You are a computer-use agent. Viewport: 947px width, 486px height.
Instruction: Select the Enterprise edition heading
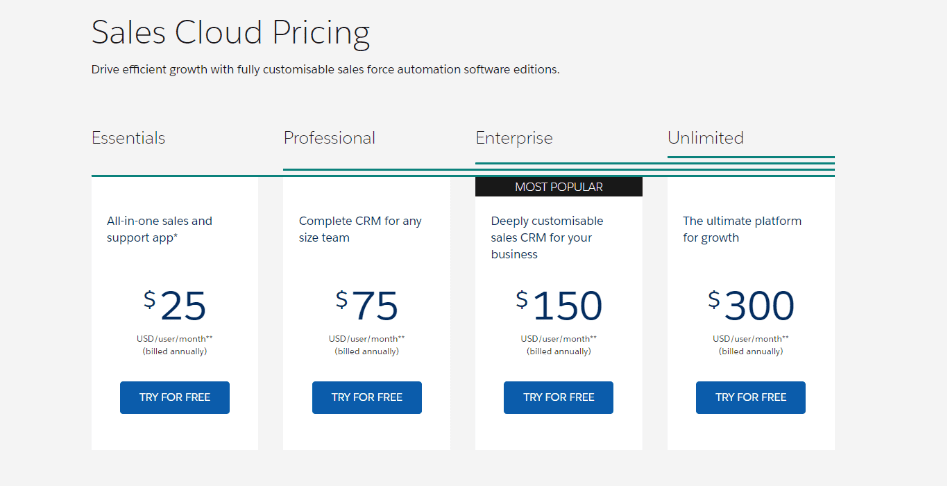tap(514, 138)
